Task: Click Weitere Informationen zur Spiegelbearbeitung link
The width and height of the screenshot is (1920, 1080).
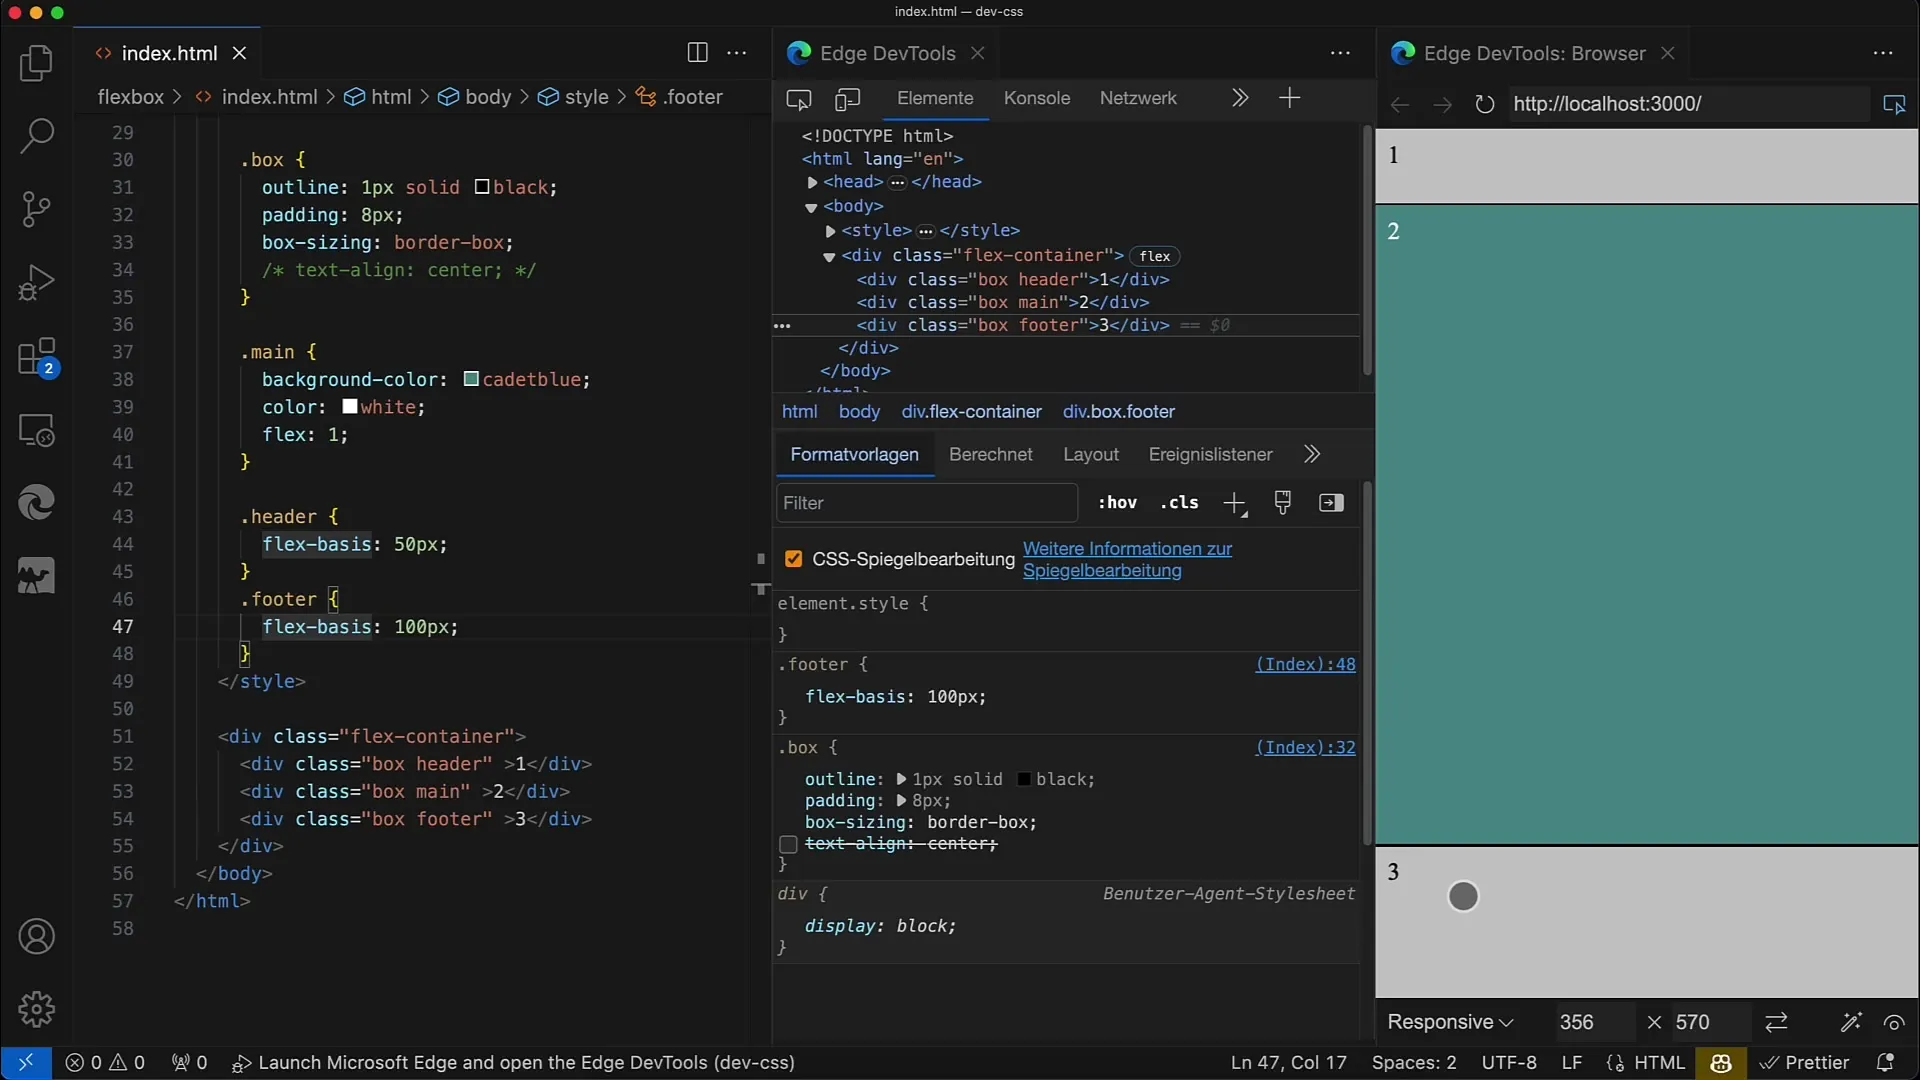Action: pyautogui.click(x=1127, y=559)
